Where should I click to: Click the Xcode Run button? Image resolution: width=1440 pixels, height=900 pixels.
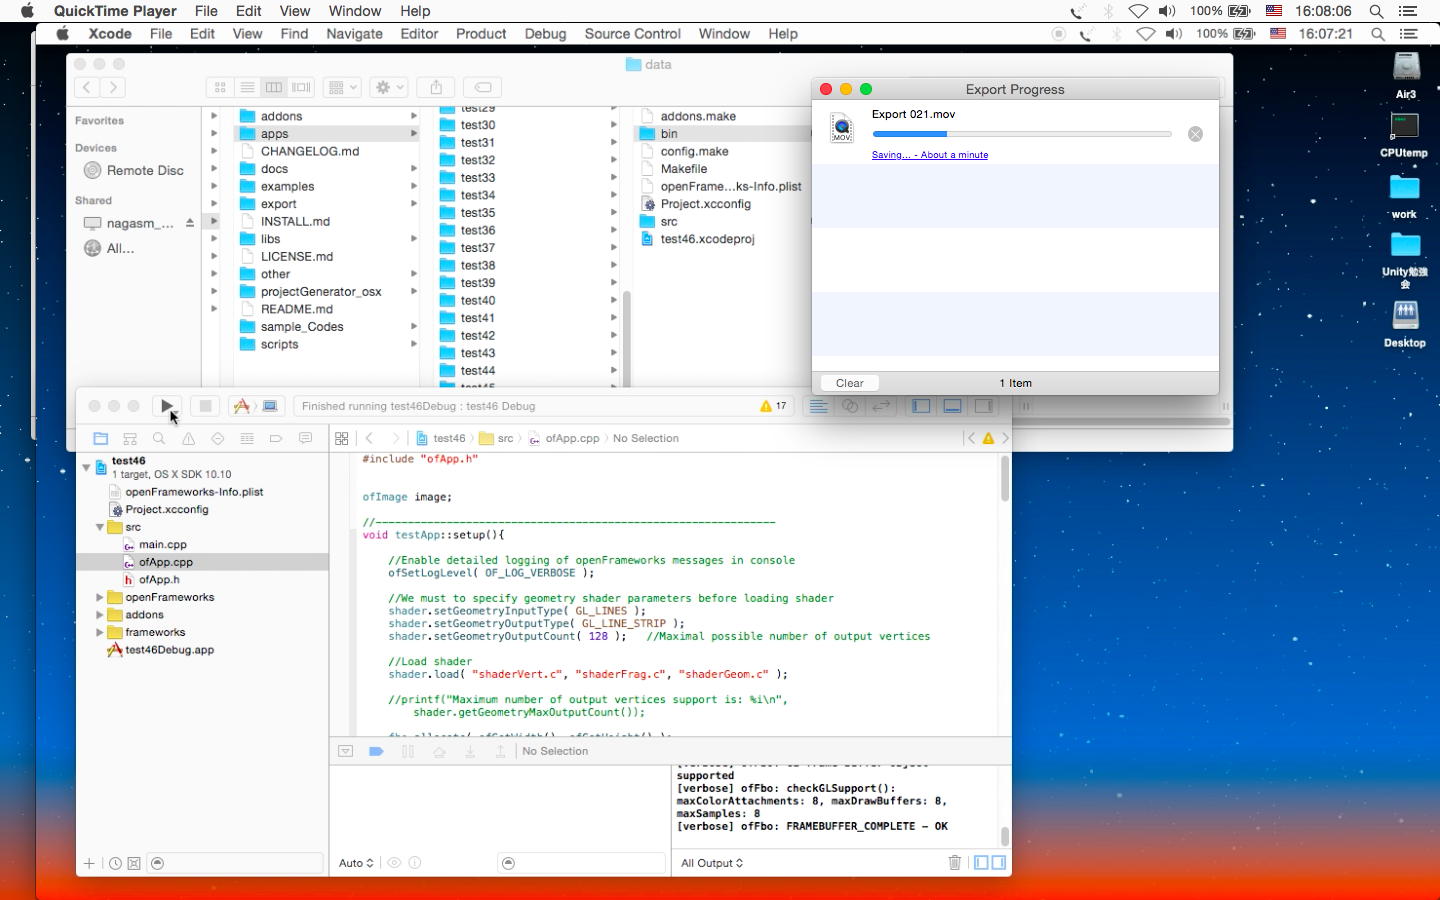coord(167,406)
